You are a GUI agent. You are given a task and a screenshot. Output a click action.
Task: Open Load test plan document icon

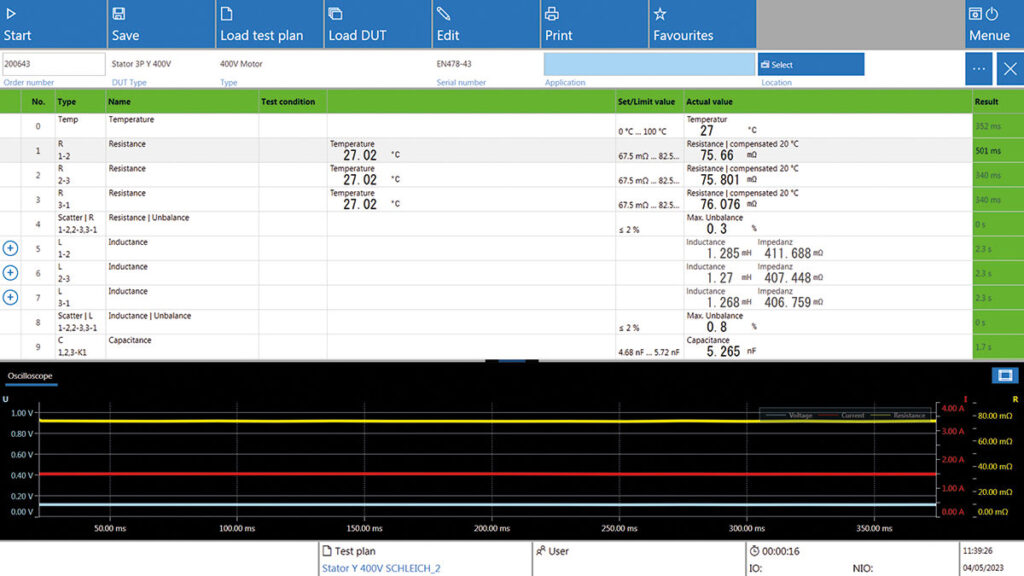pyautogui.click(x=227, y=14)
